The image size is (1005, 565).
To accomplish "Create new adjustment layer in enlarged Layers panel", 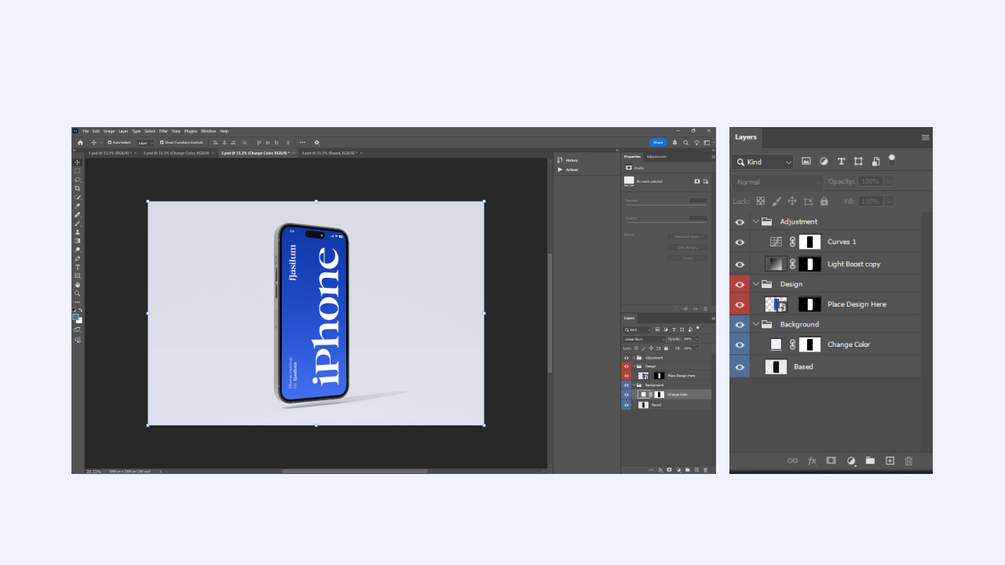I will (851, 461).
